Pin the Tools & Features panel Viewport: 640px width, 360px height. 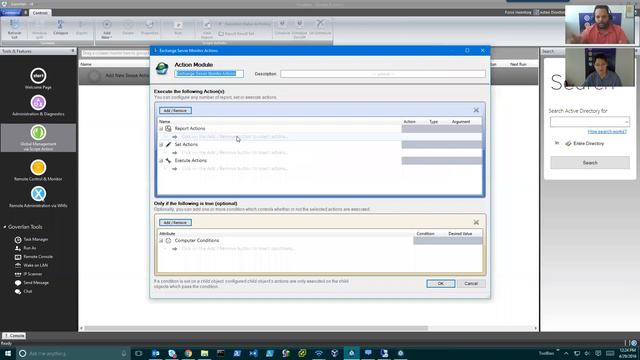click(x=73, y=51)
